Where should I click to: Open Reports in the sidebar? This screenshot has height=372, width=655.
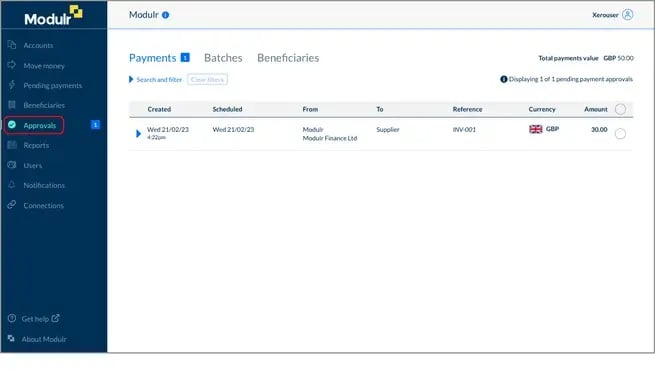[x=36, y=145]
